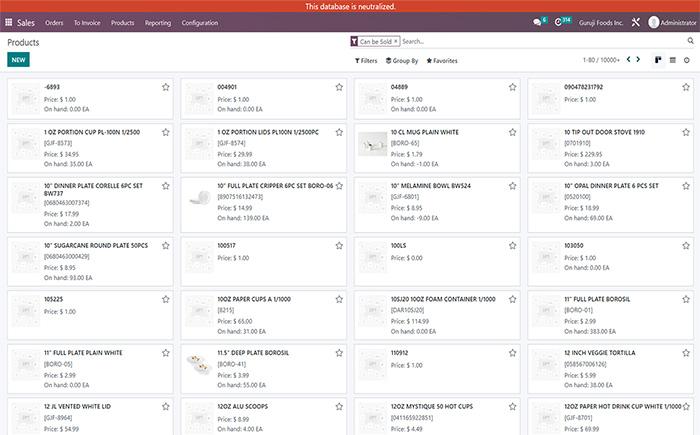Switch to Activity view clock icon
This screenshot has height=435, width=700.
[x=687, y=60]
